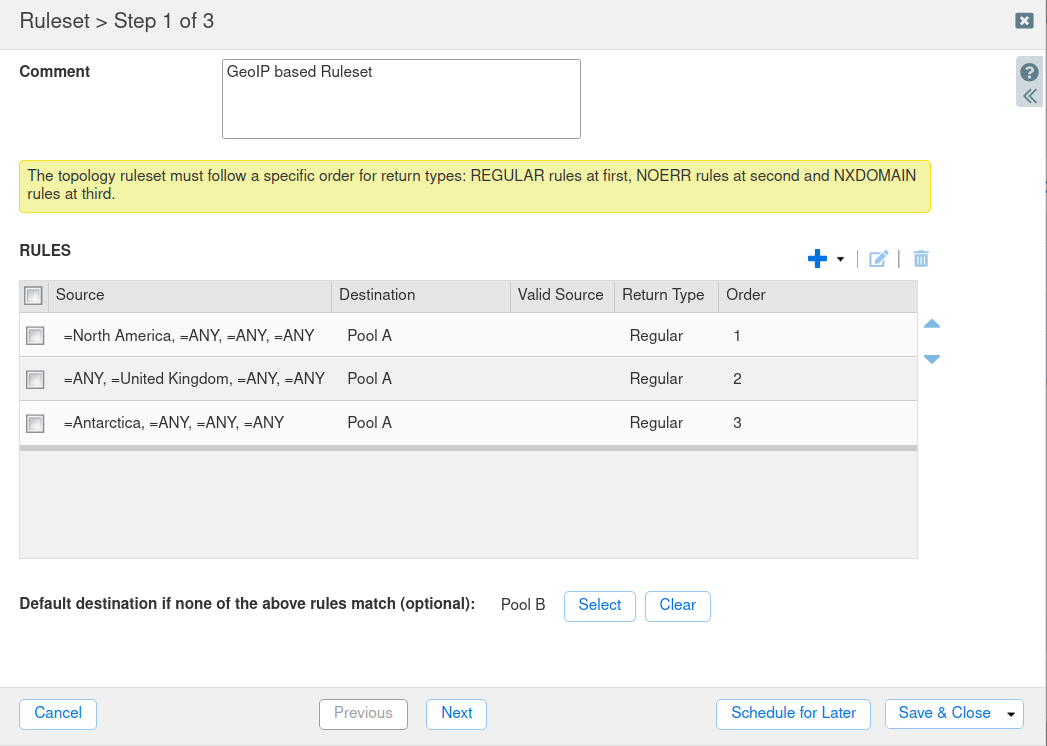Move rule up with the up arrow
Image resolution: width=1047 pixels, height=746 pixels.
[932, 324]
